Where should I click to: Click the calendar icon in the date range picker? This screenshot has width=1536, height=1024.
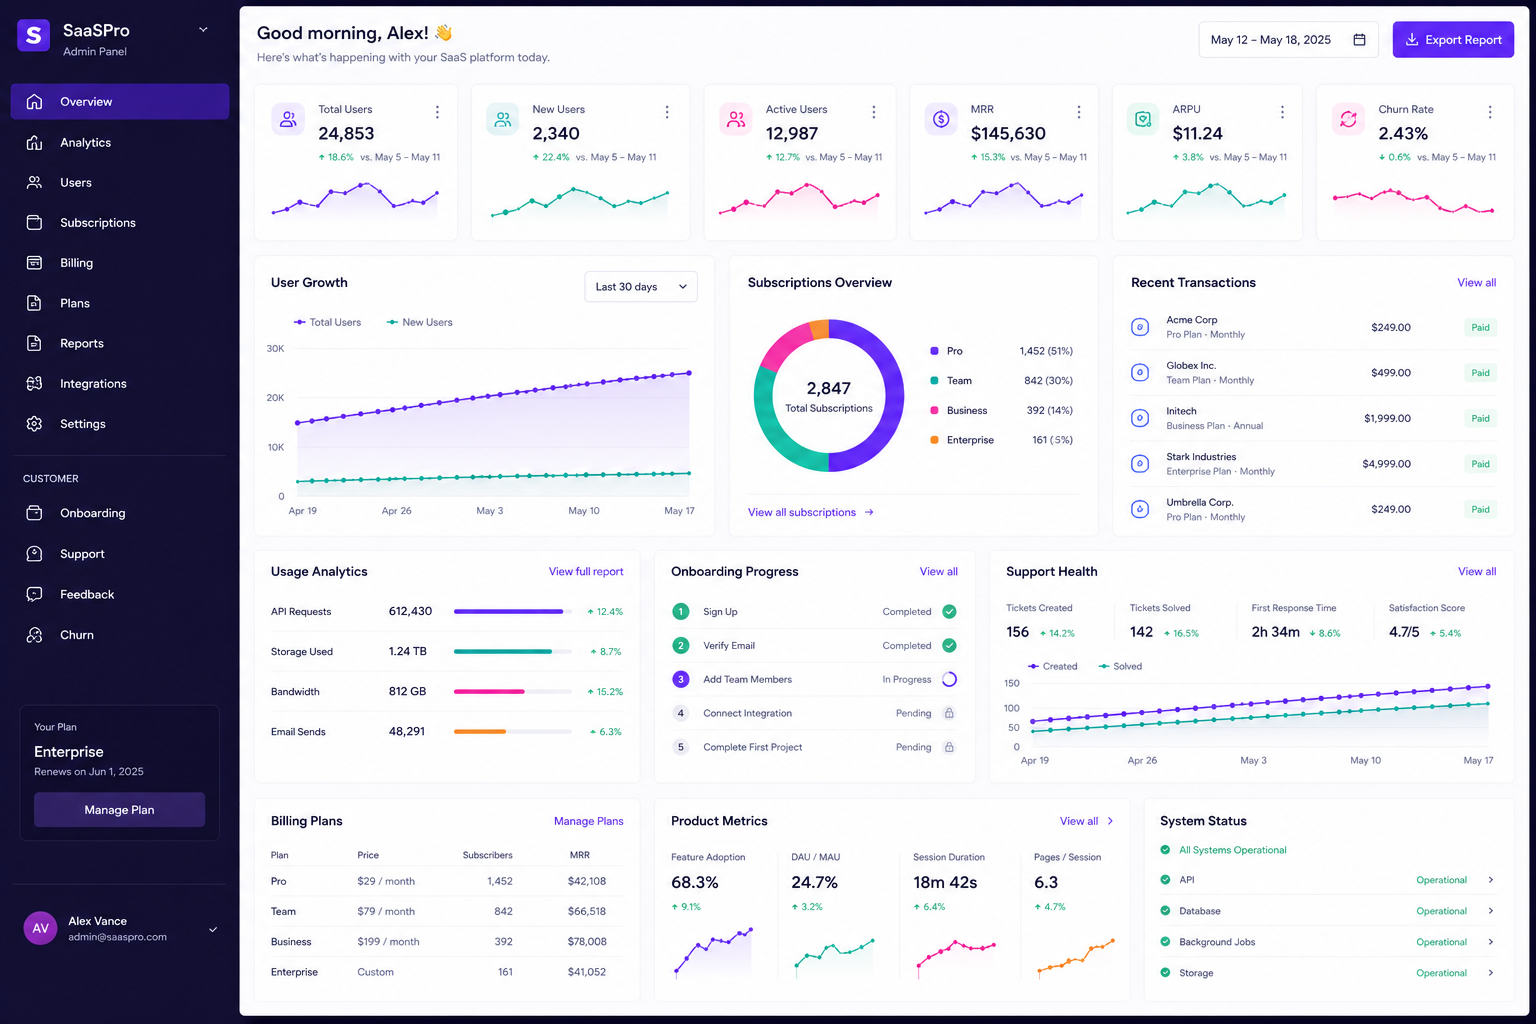pos(1359,40)
